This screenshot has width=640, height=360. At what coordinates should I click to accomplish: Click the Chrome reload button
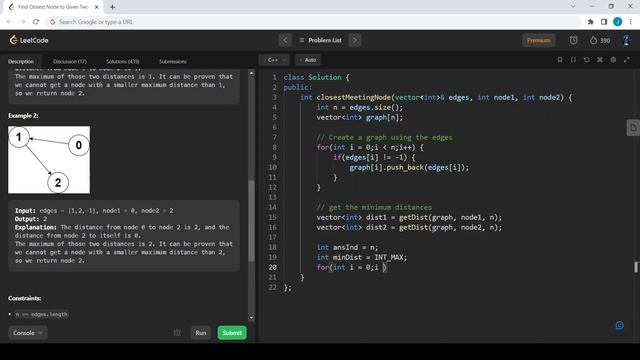click(x=36, y=22)
